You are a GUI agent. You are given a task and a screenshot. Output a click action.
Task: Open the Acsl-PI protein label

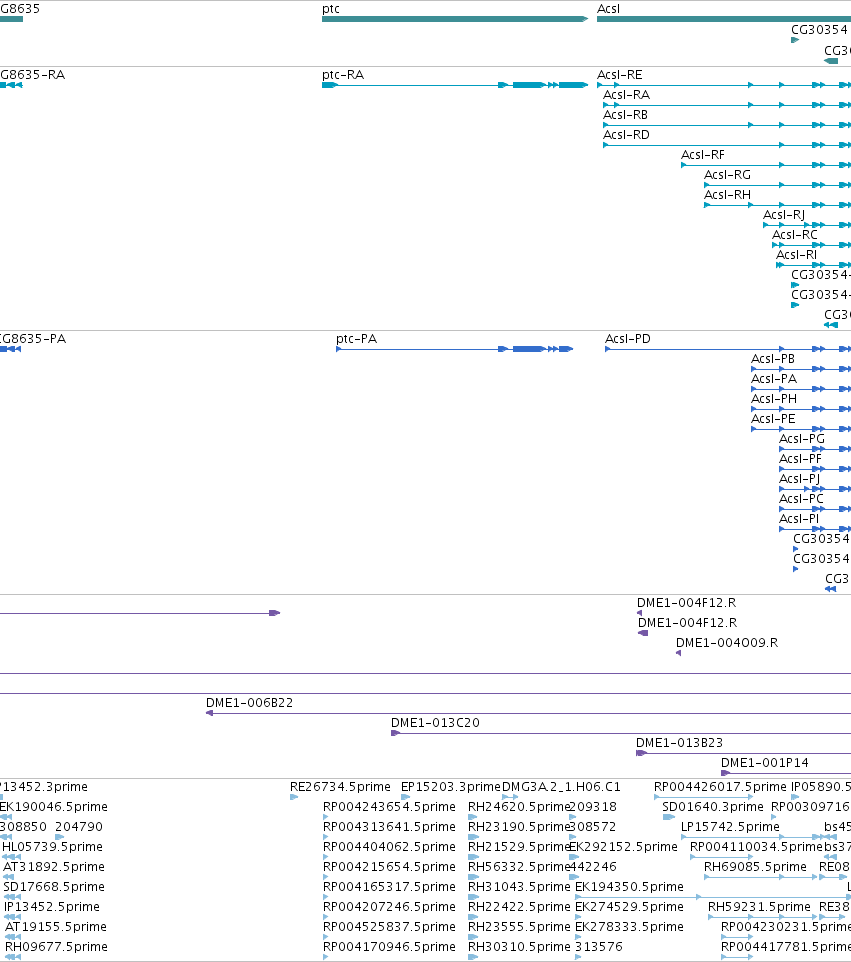pos(799,518)
